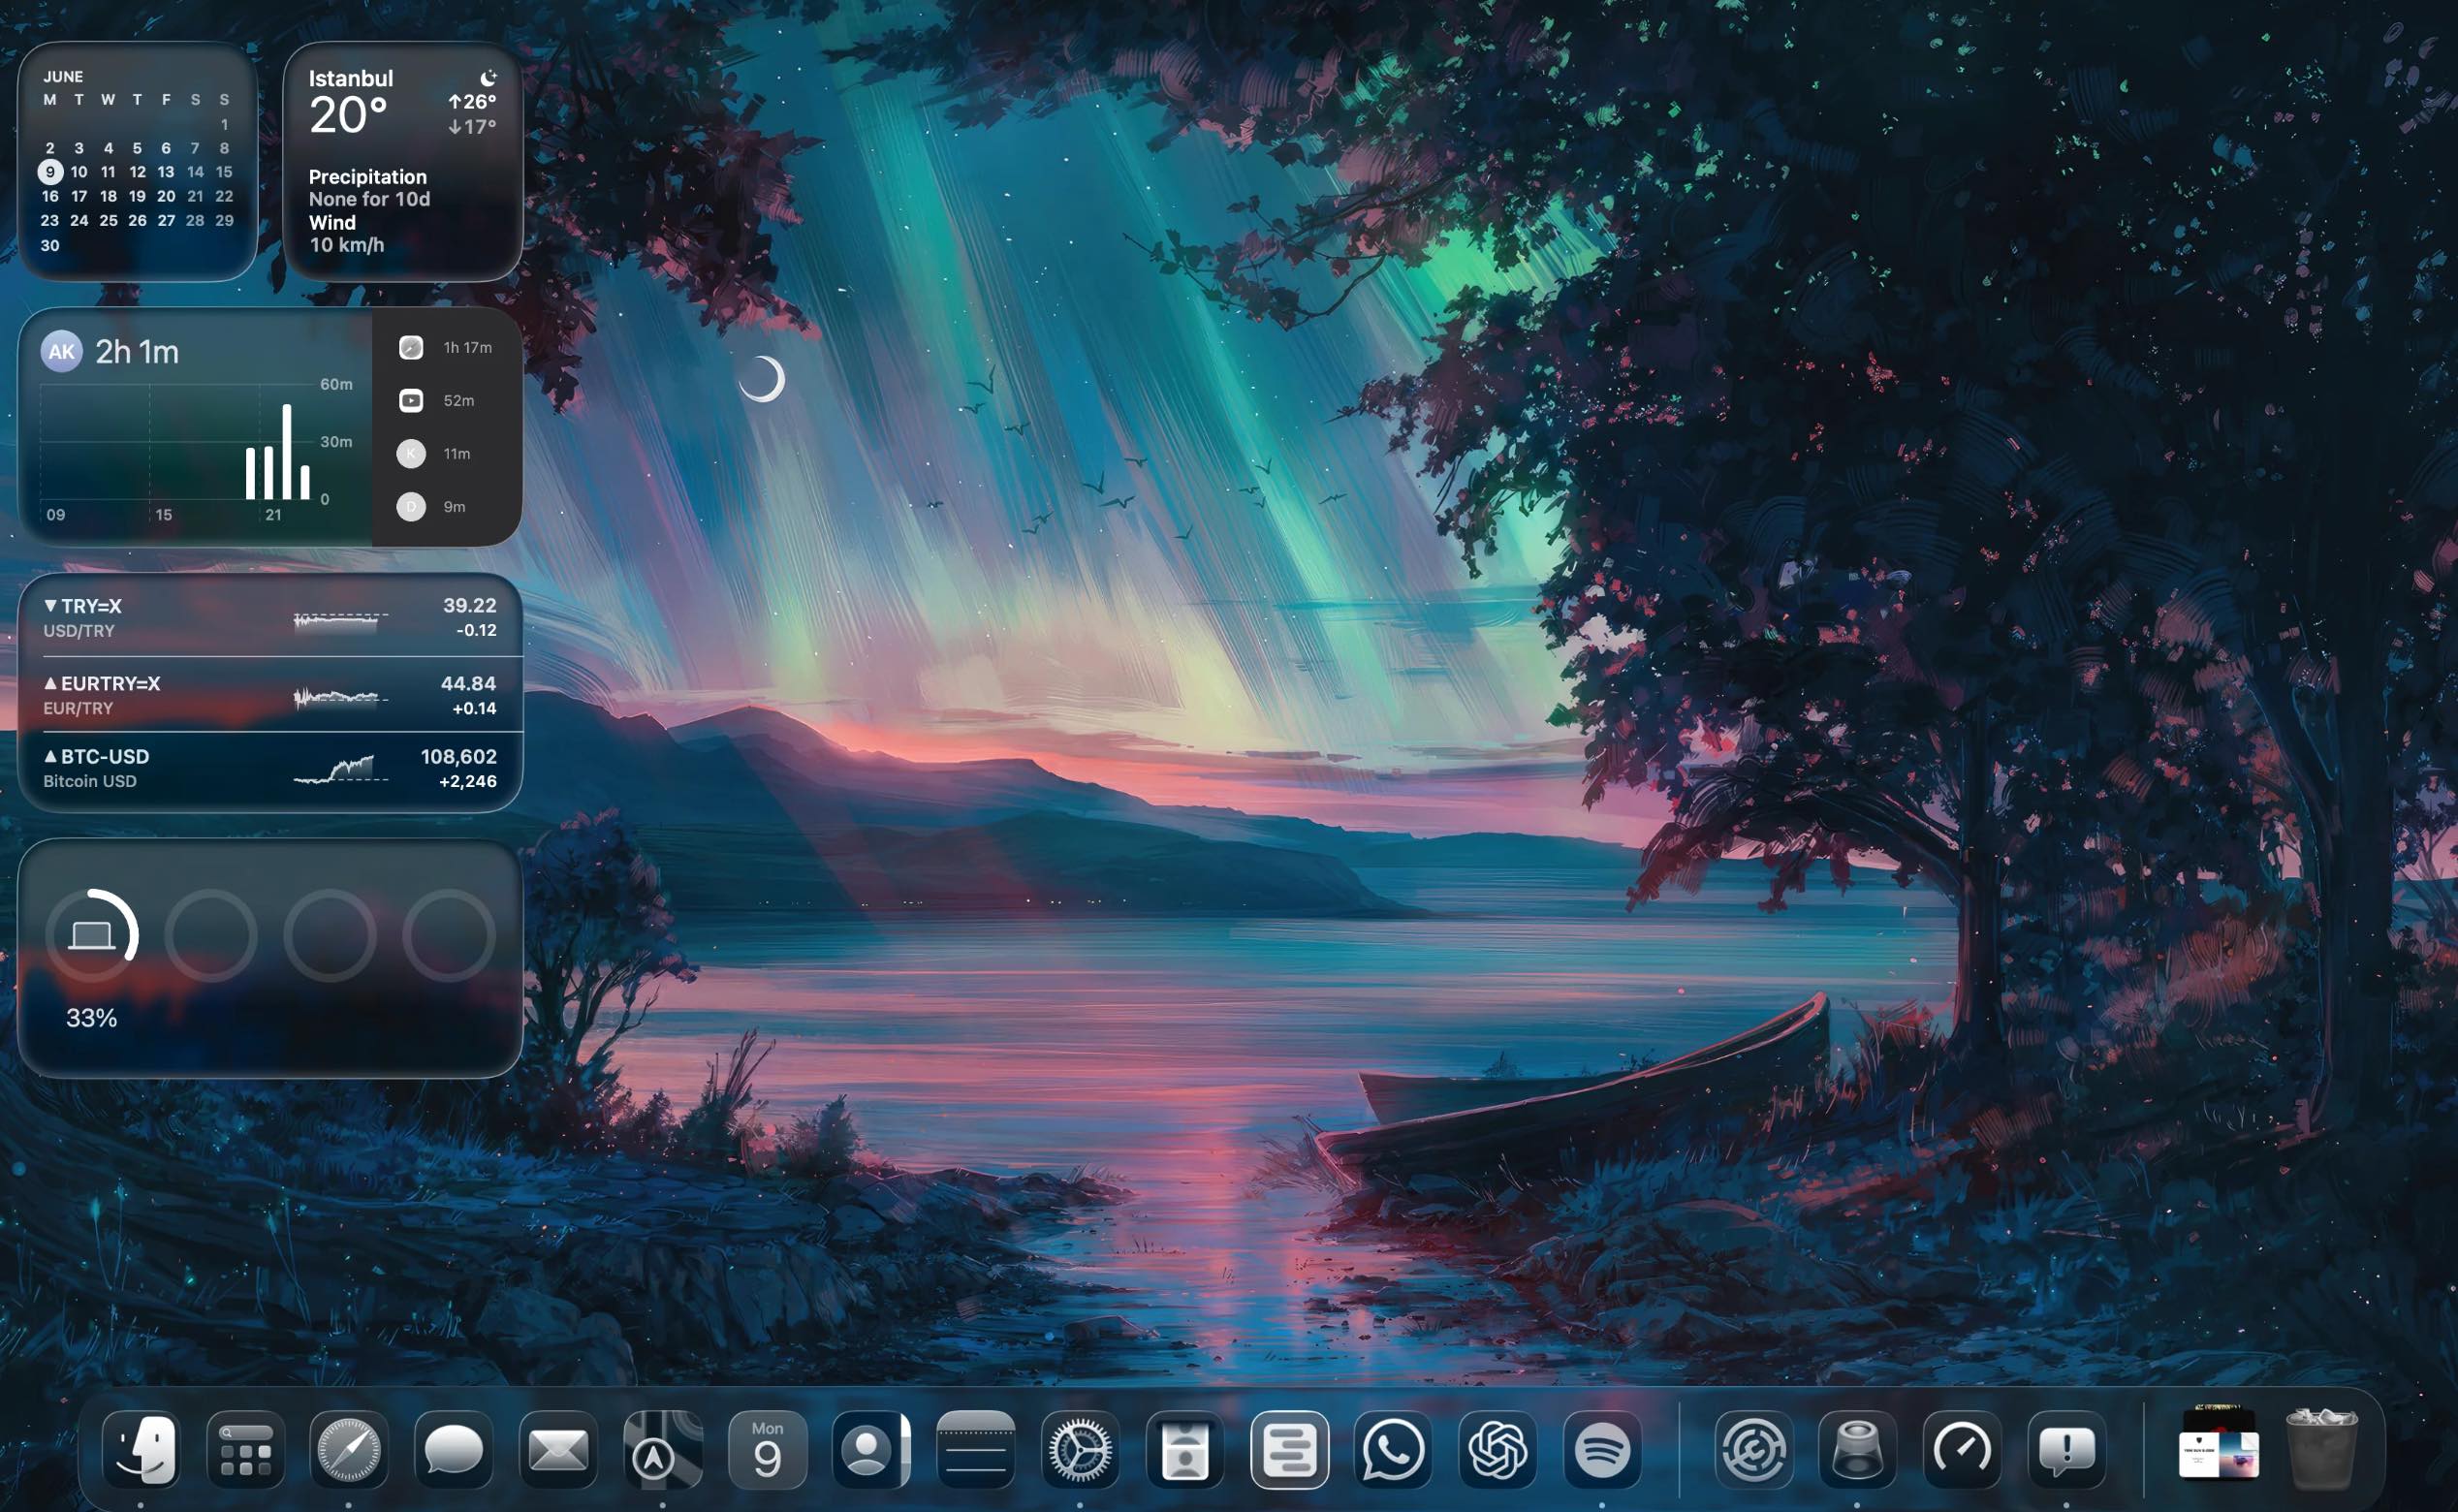
Task: Open Contacts app in the dock
Action: point(871,1449)
